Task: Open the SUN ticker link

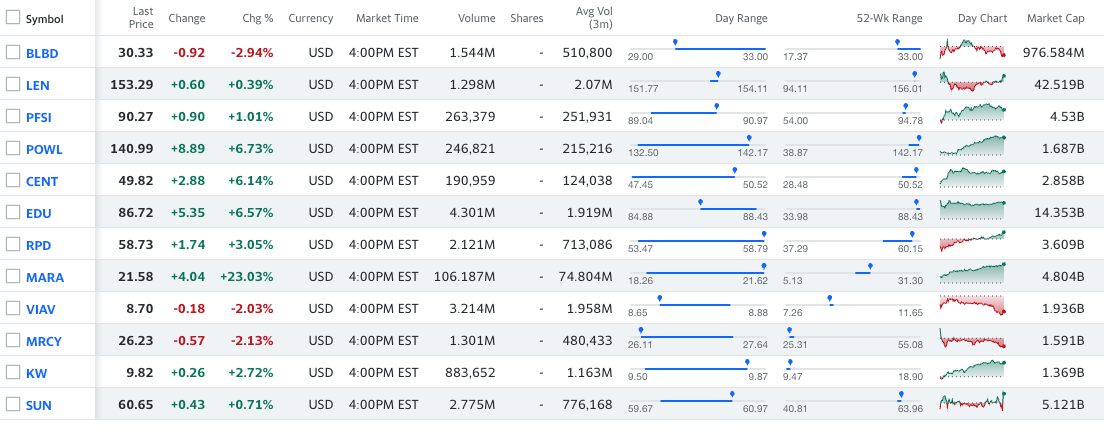Action: pos(39,405)
